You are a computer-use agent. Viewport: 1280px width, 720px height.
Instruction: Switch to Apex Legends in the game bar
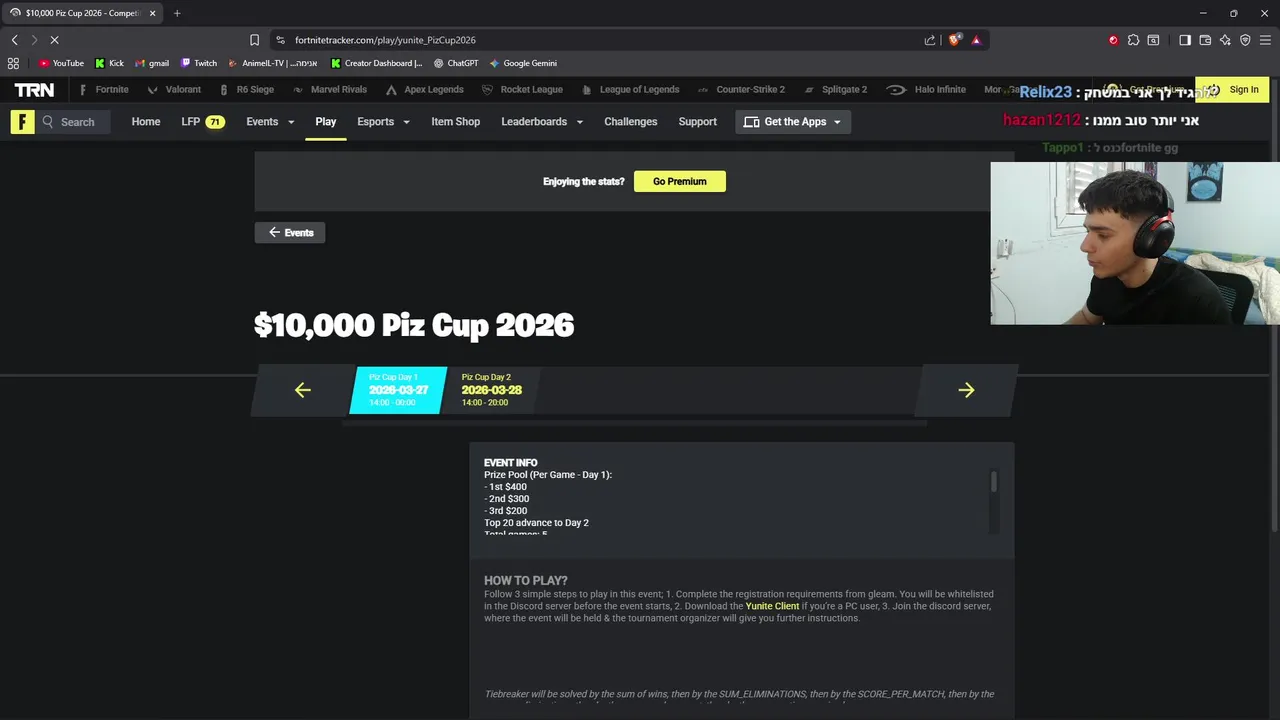coord(425,89)
